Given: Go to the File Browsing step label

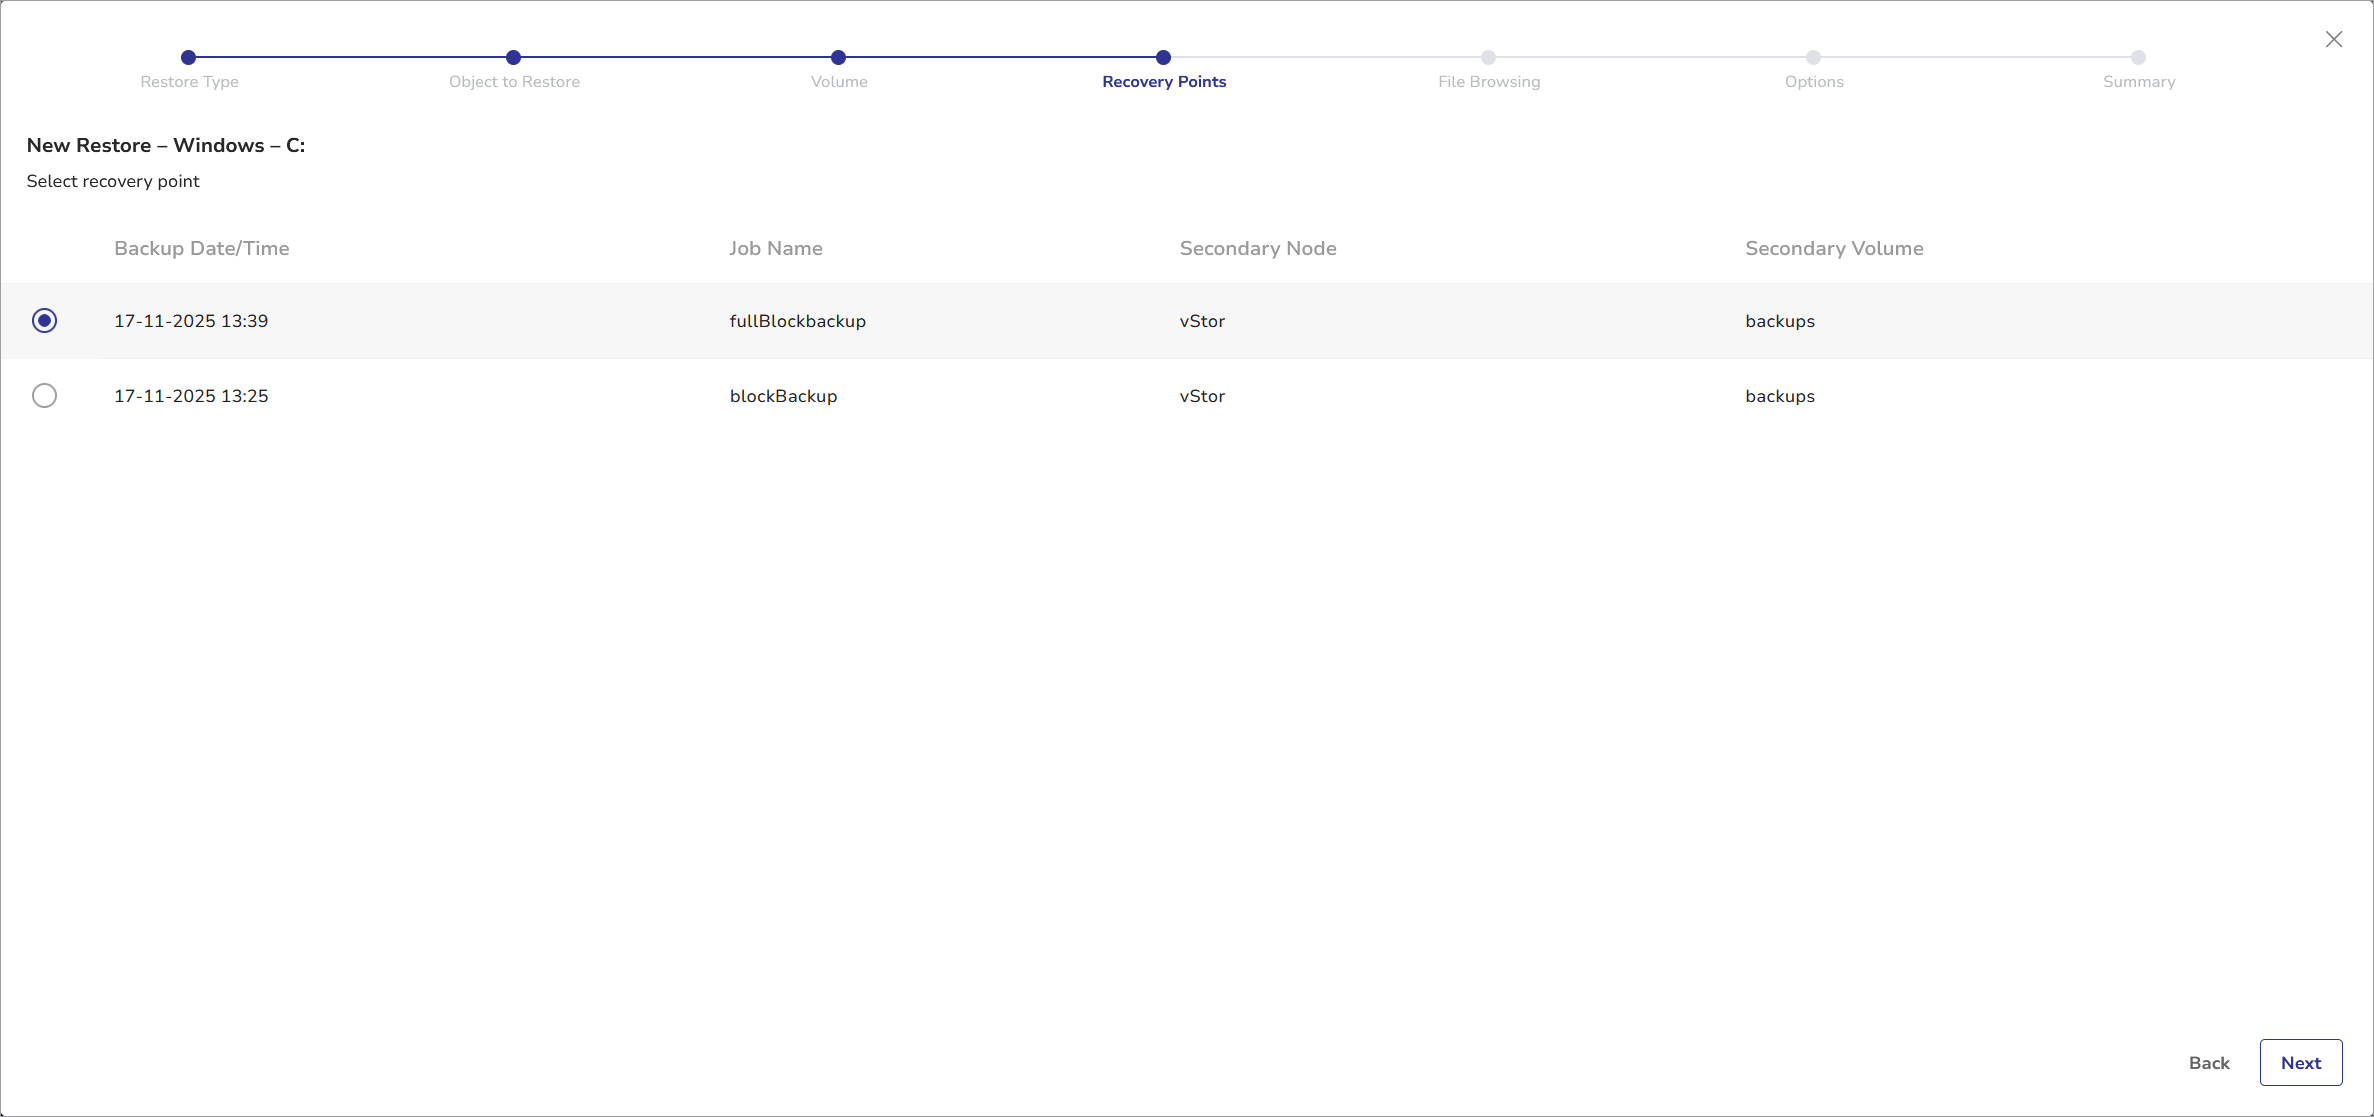Looking at the screenshot, I should (1489, 82).
